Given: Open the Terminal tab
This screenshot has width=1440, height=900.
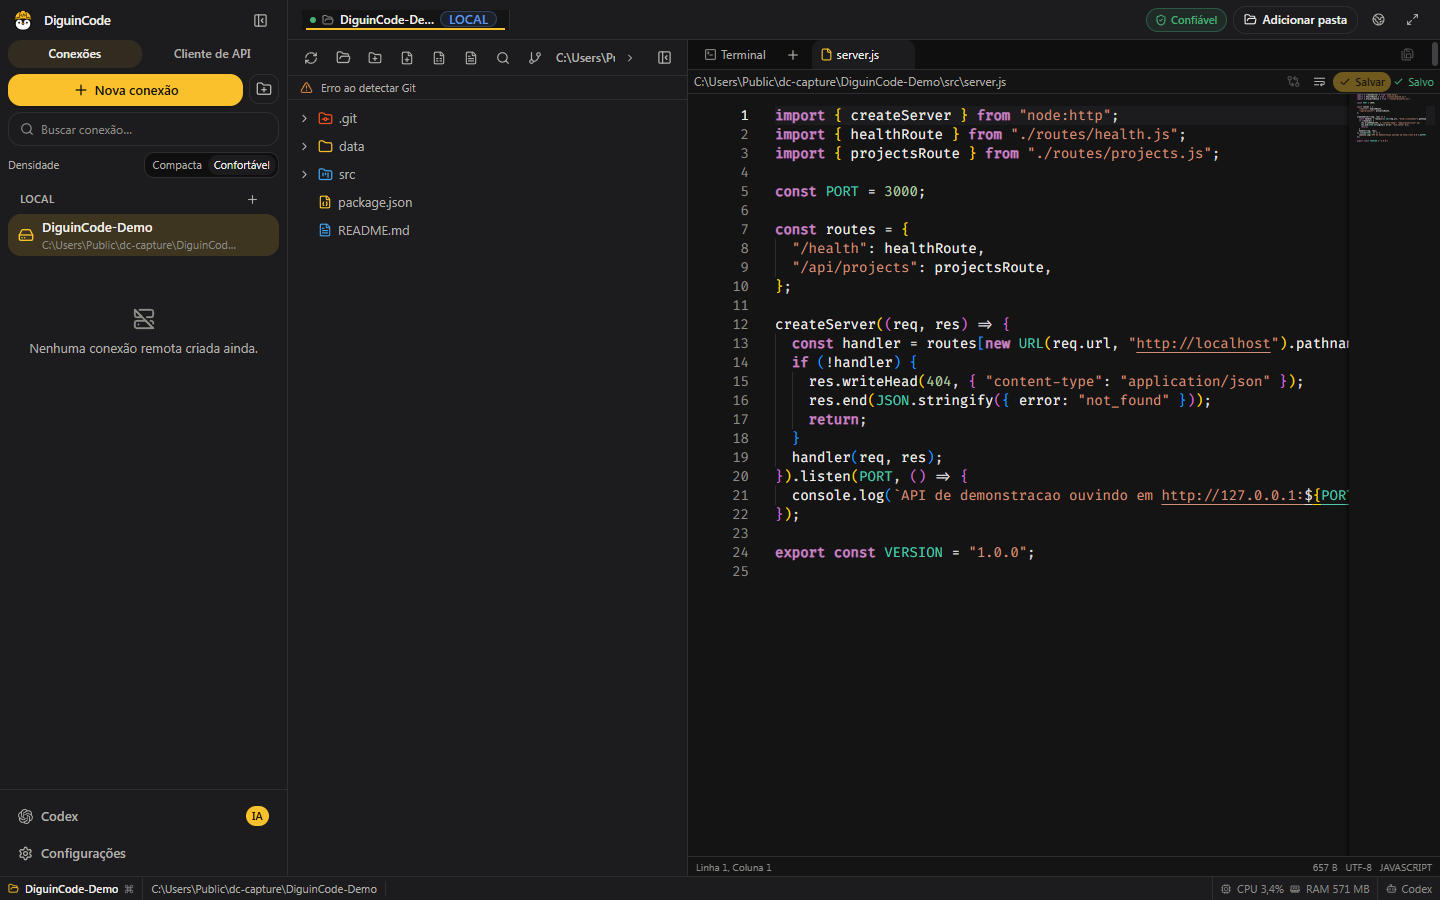Looking at the screenshot, I should click(735, 55).
